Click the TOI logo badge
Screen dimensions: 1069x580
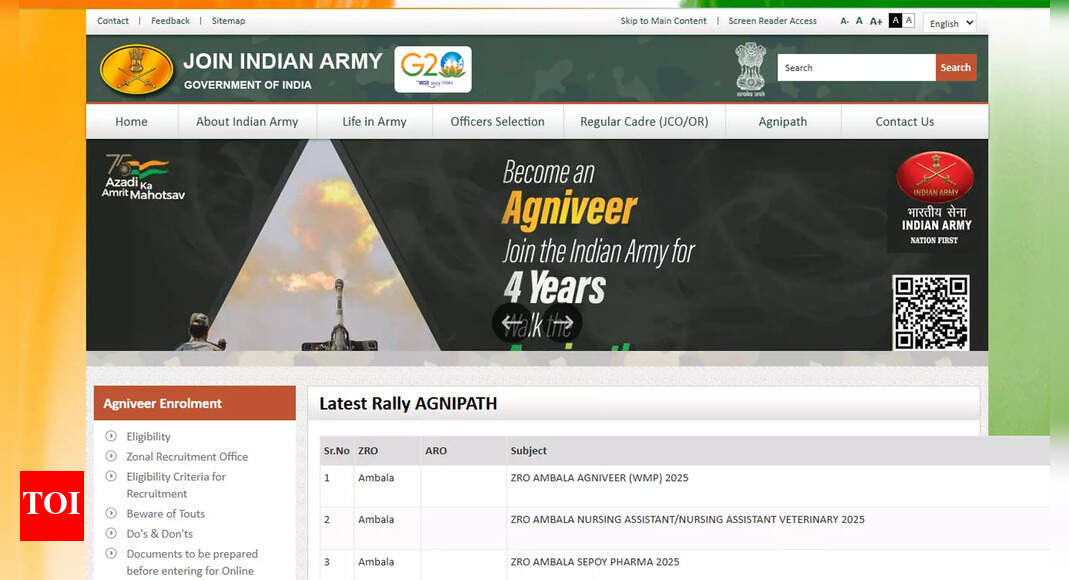pyautogui.click(x=51, y=505)
